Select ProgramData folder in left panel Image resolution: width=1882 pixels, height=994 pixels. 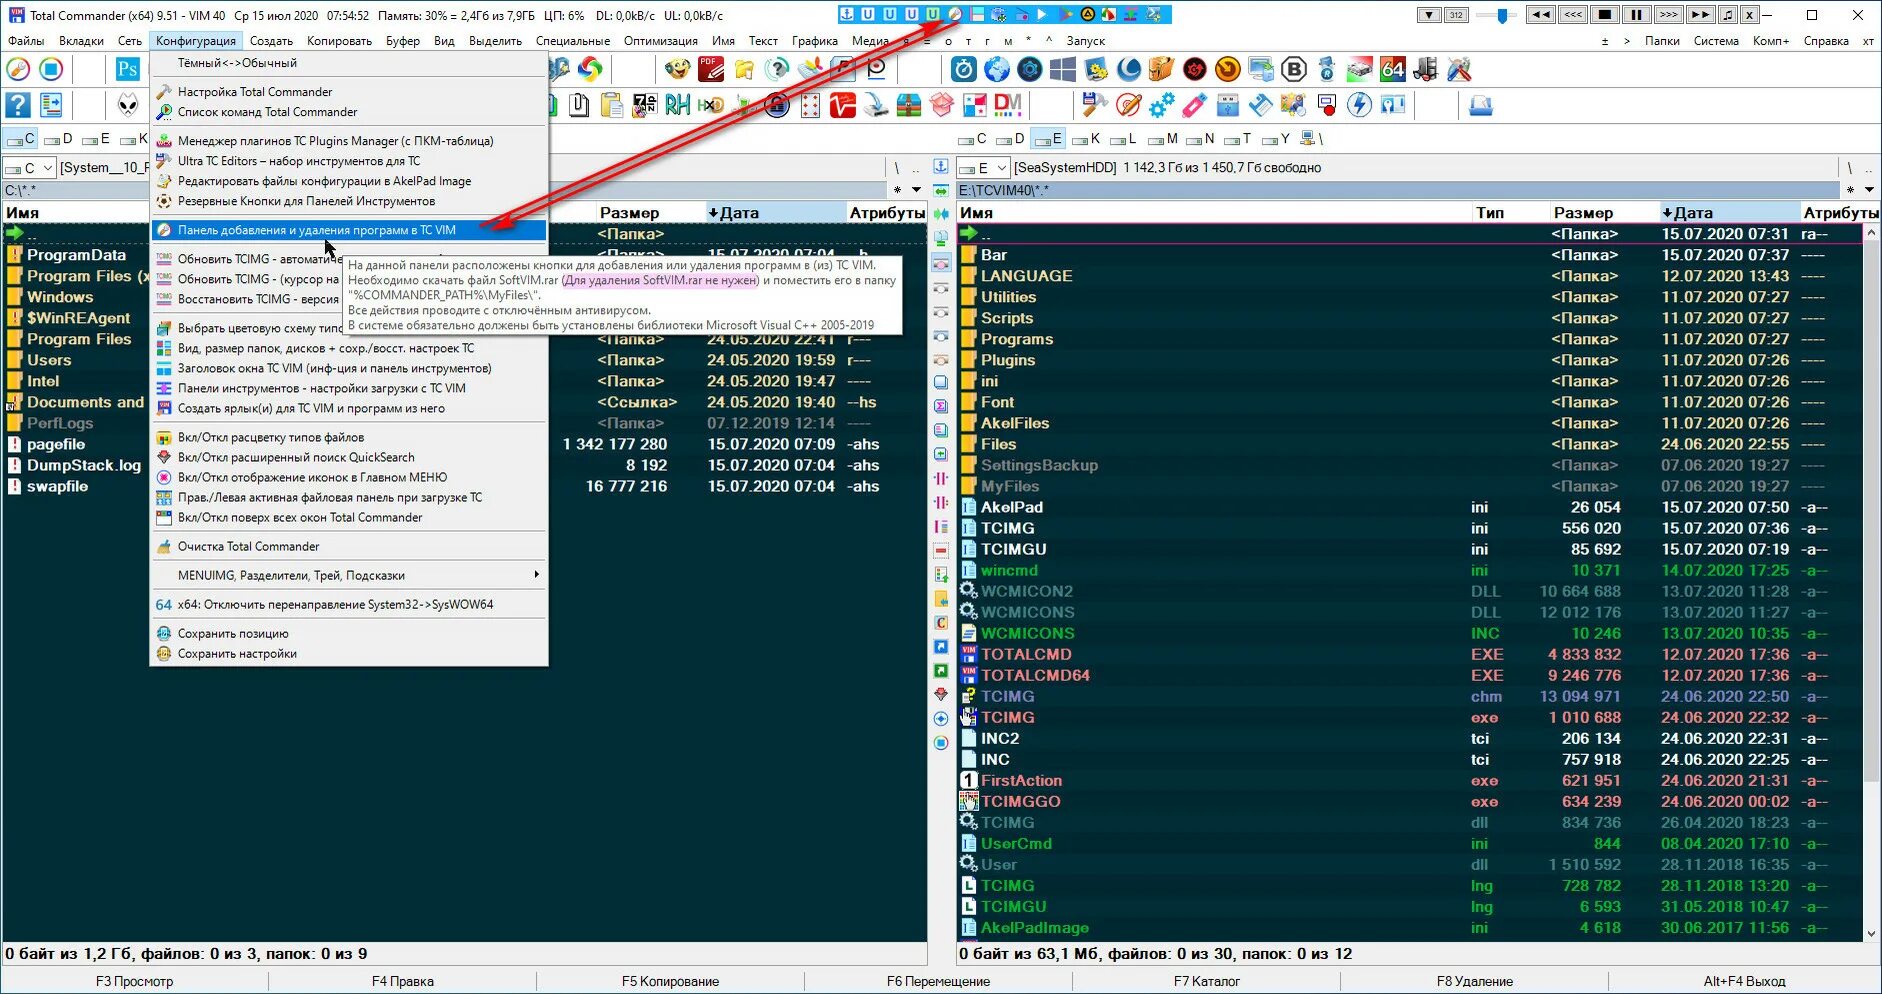pyautogui.click(x=76, y=255)
